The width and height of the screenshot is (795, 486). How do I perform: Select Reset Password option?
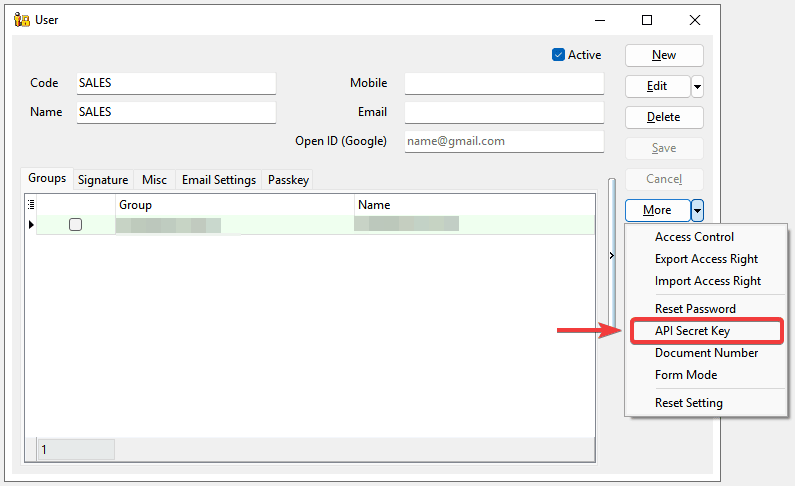pyautogui.click(x=695, y=309)
